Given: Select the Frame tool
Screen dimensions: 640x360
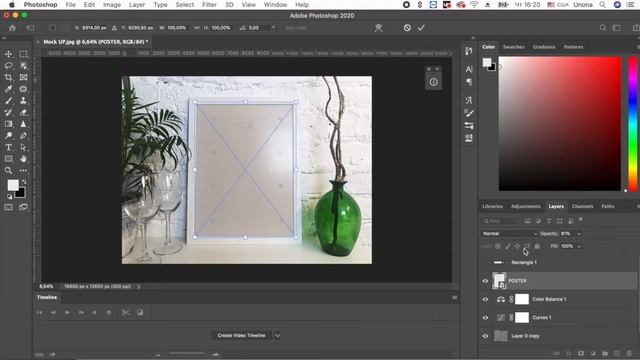Looking at the screenshot, I should click(x=23, y=77).
